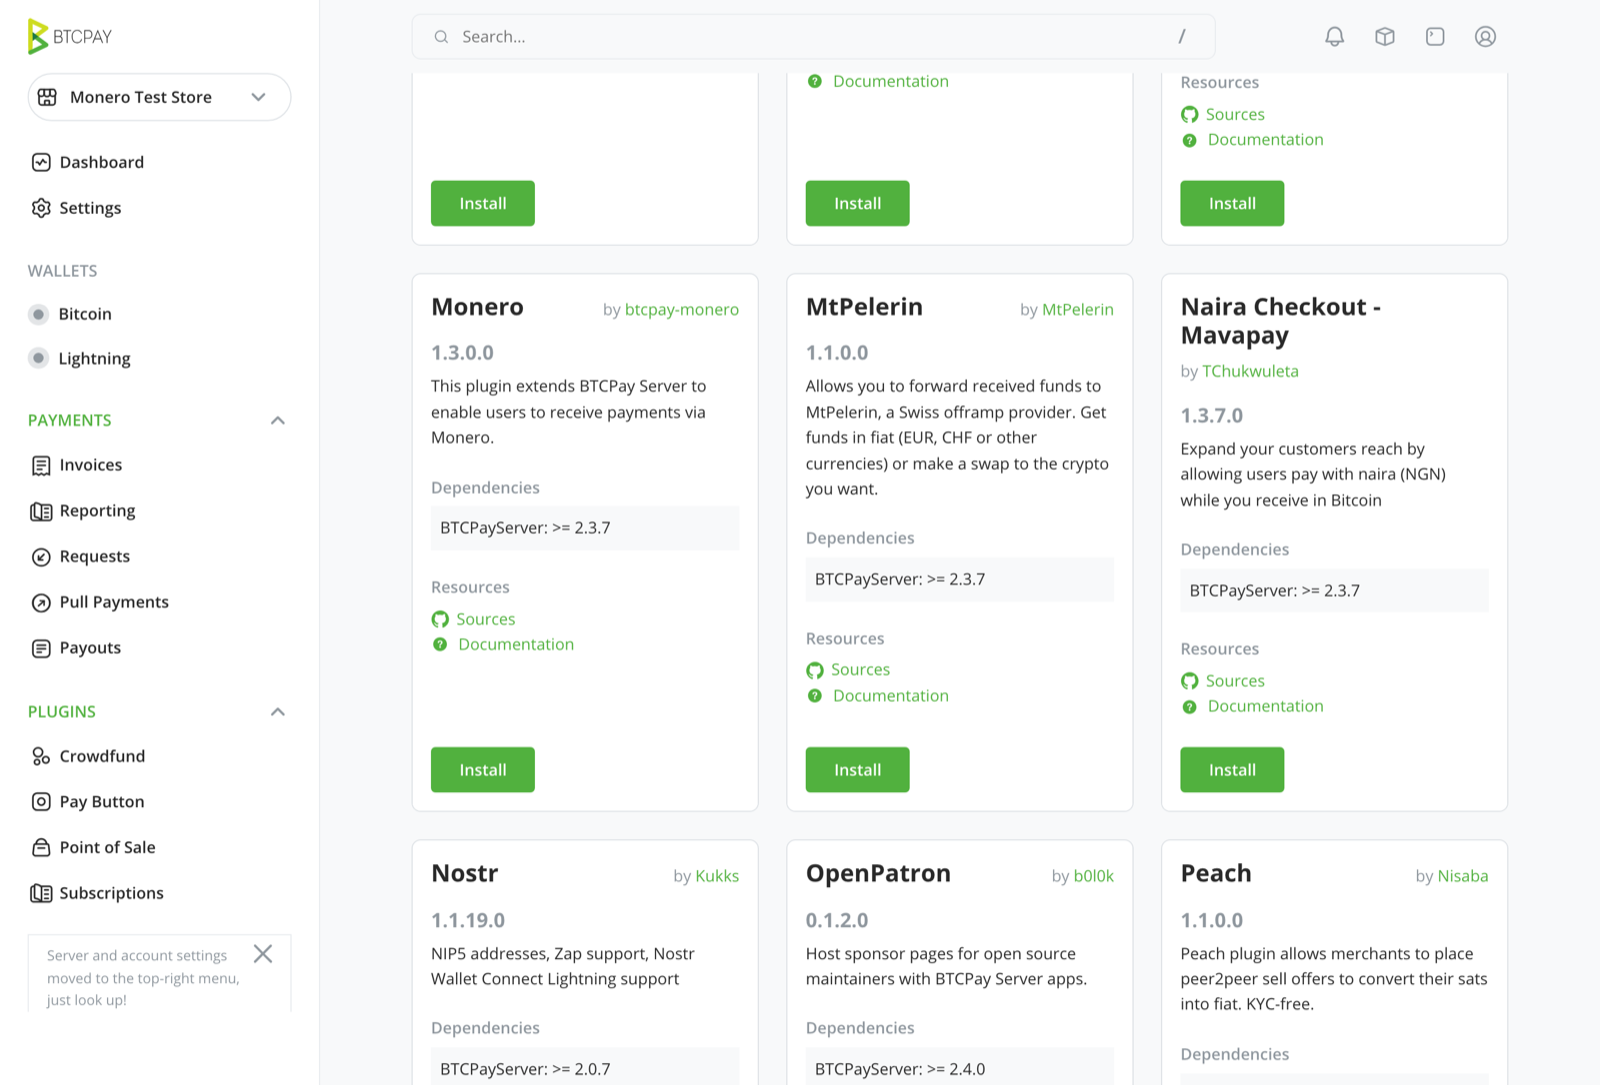Open b0l0k author link on OpenPatron
The height and width of the screenshot is (1085, 1600).
pyautogui.click(x=1094, y=876)
